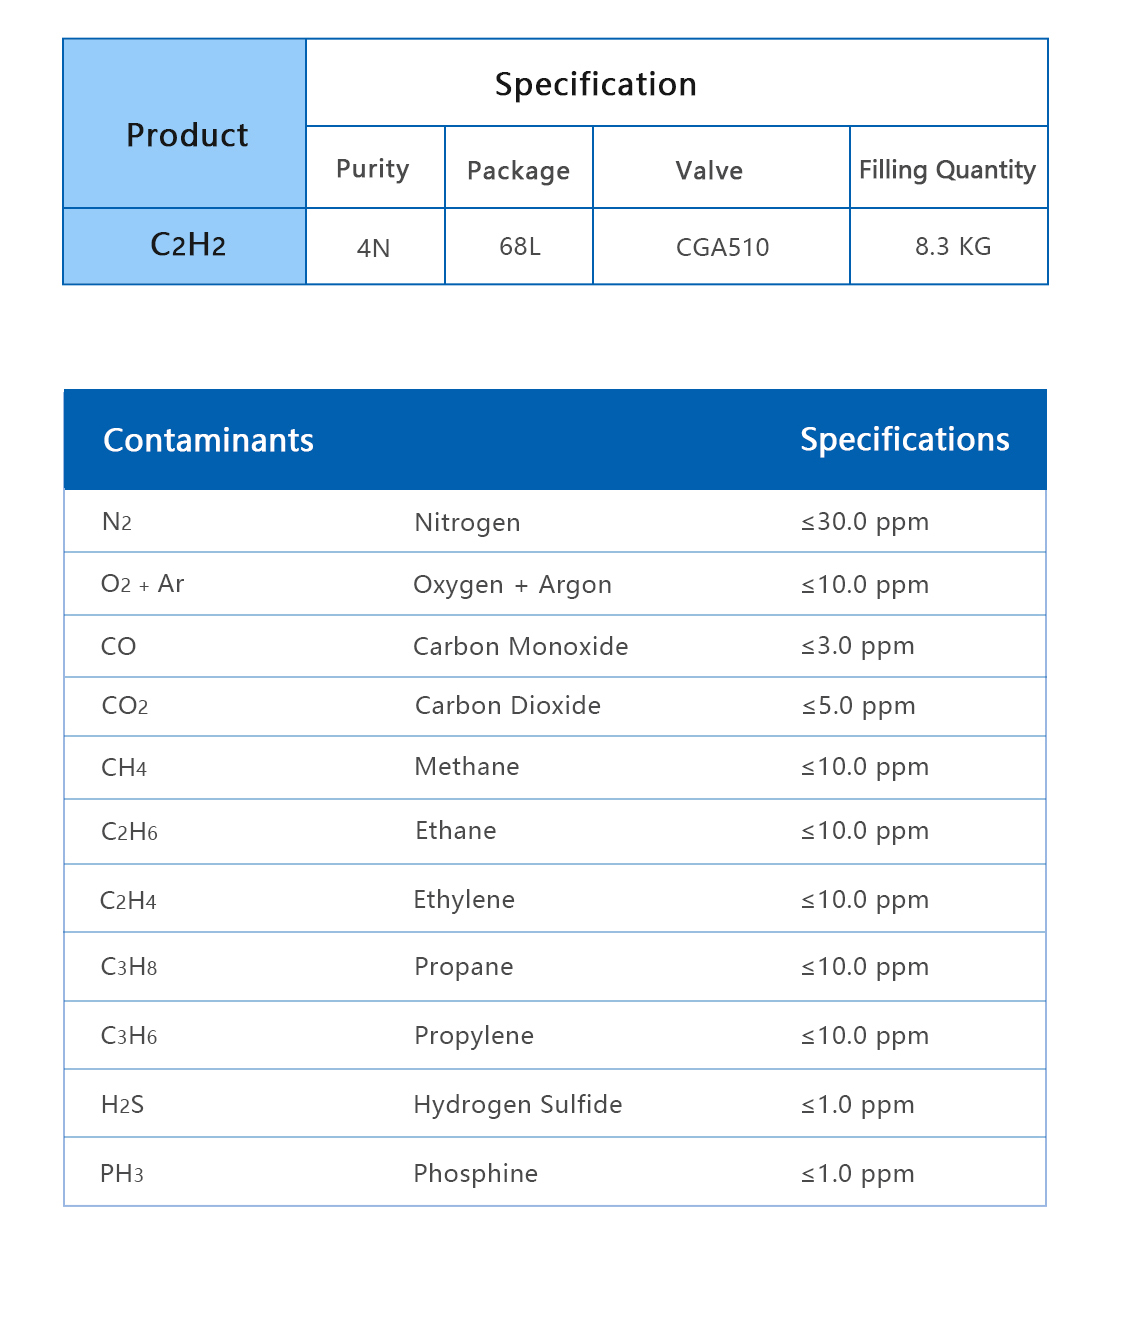Select the Carbon Monoxide row name
The image size is (1134, 1337).
point(520,647)
